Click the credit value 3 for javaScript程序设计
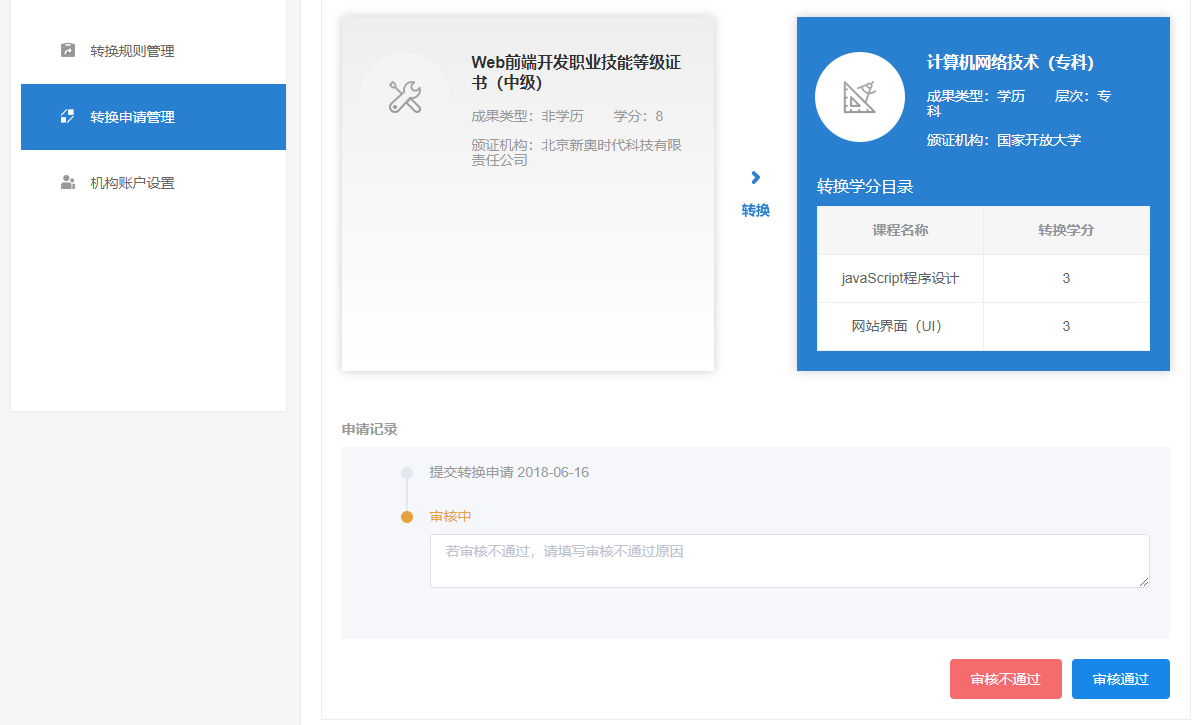Image resolution: width=1196 pixels, height=725 pixels. pyautogui.click(x=1066, y=278)
